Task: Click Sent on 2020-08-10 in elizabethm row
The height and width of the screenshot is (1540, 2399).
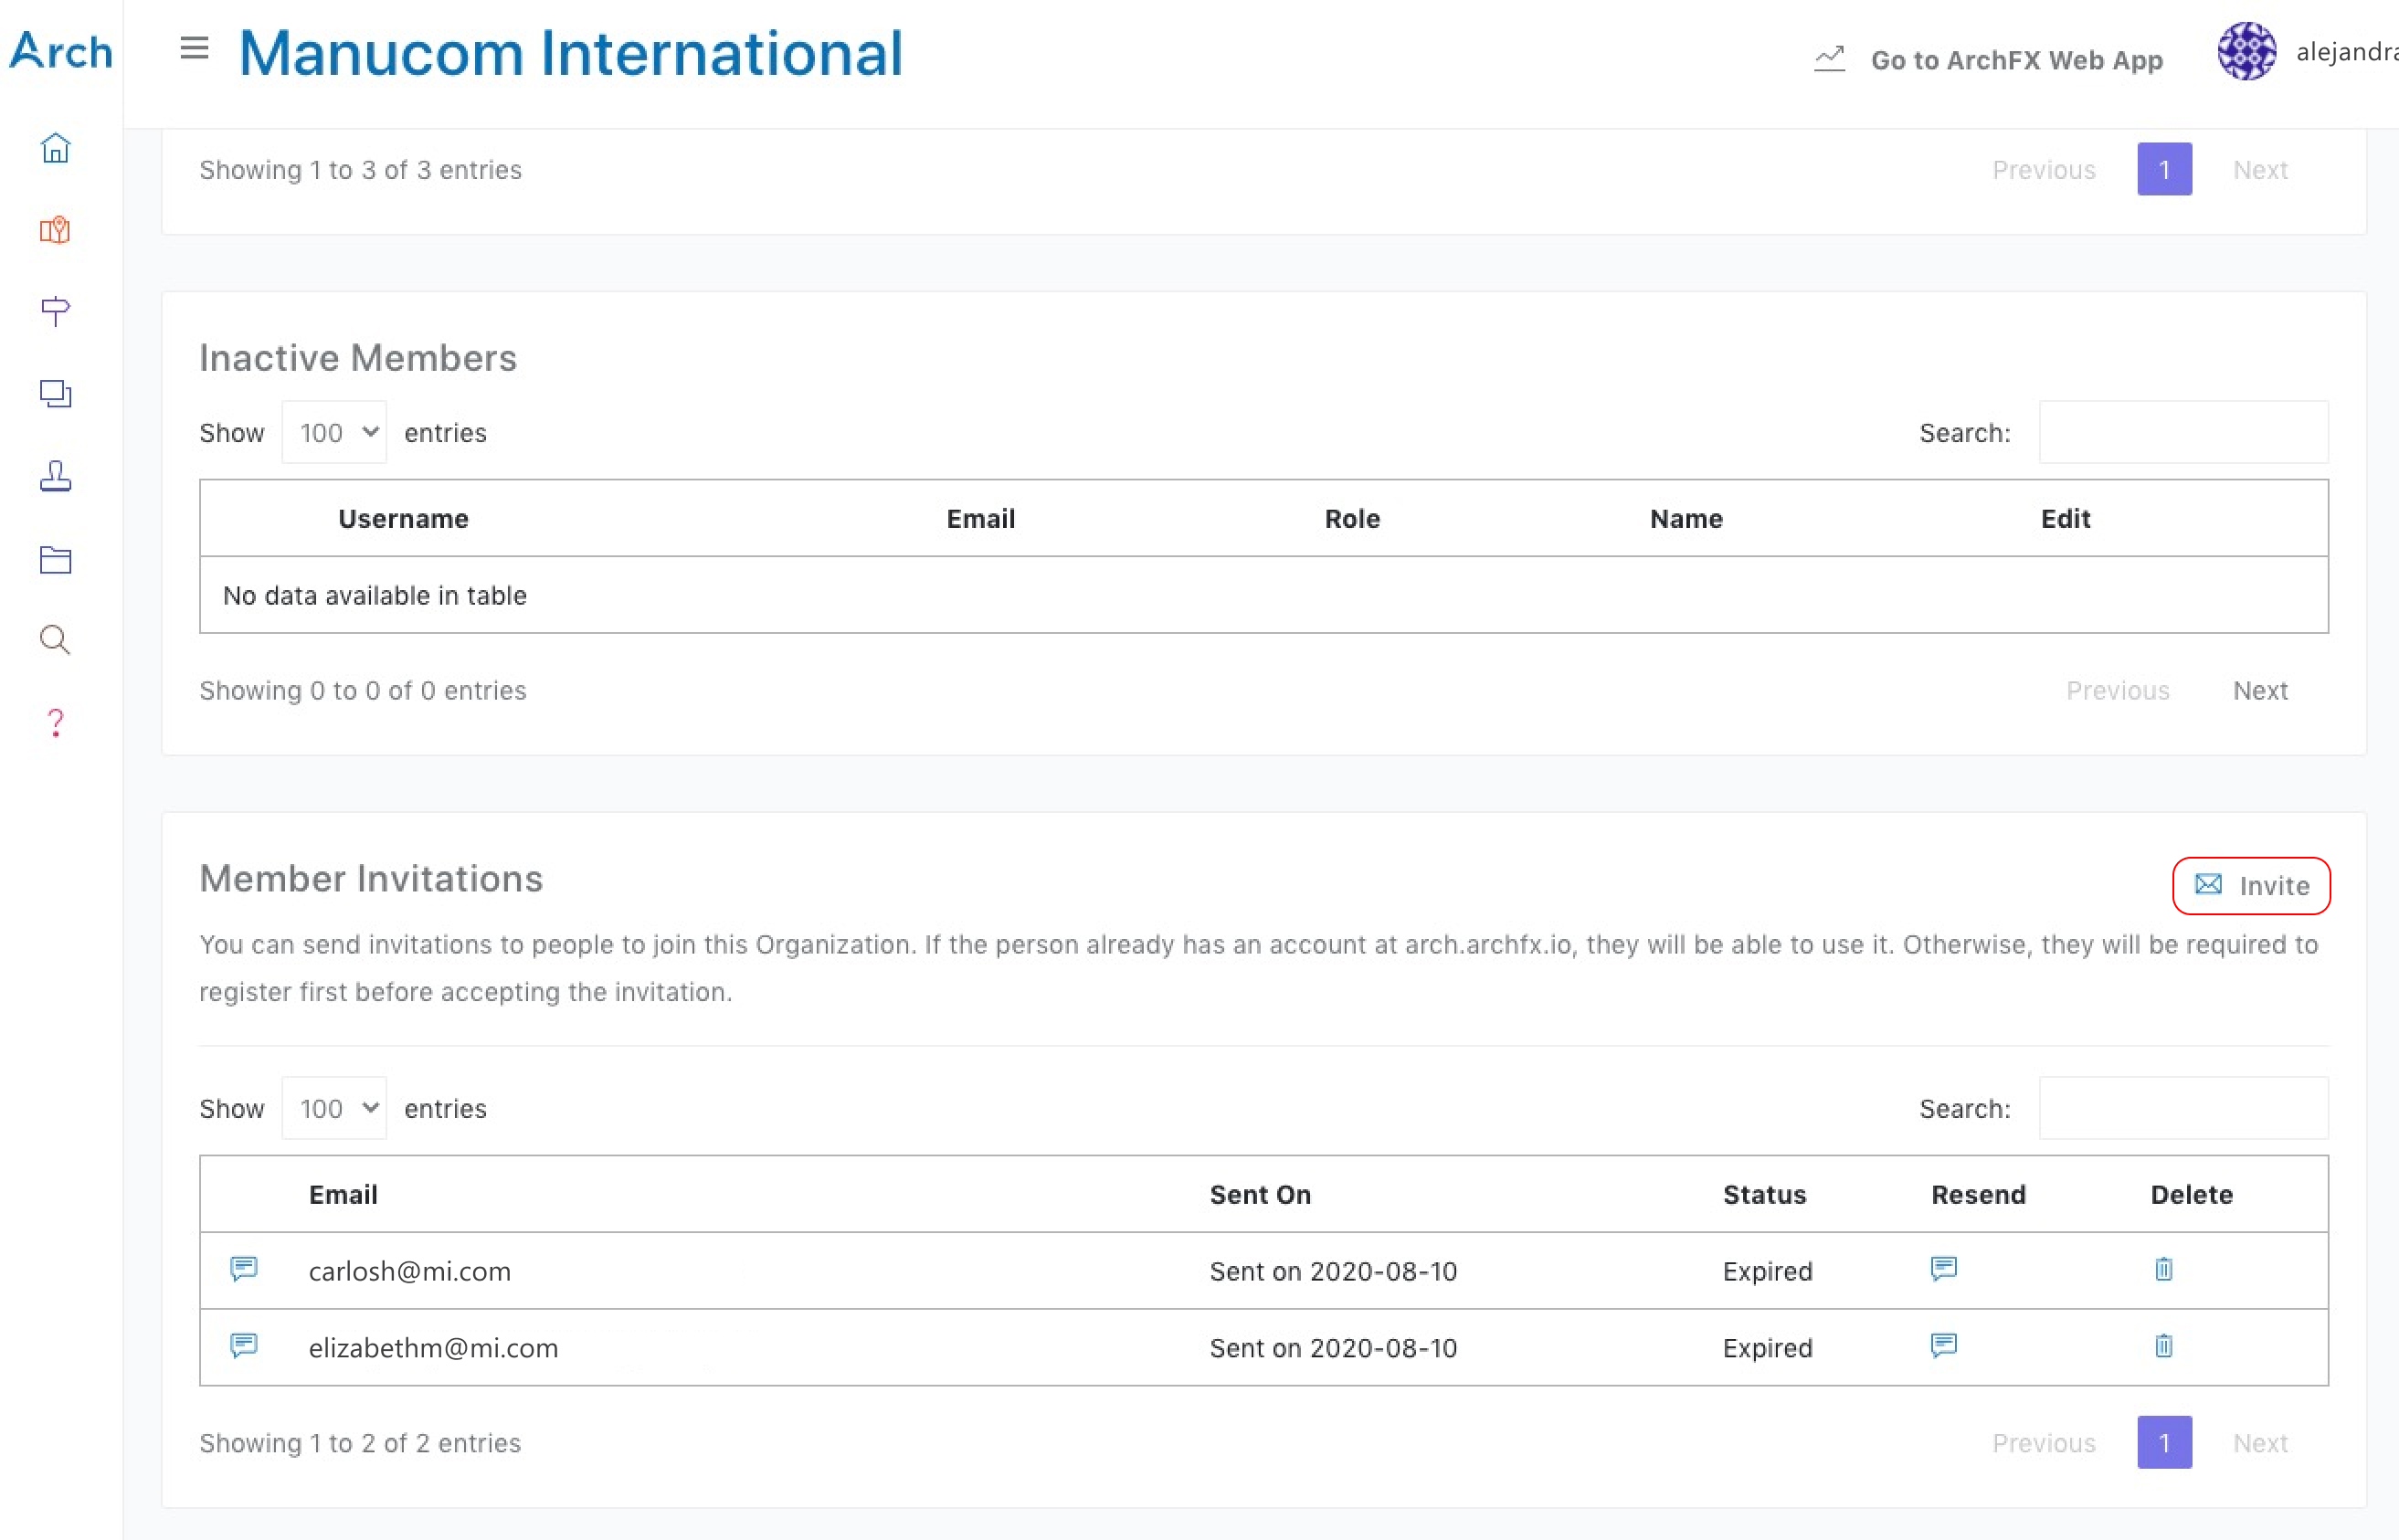Action: pos(1333,1347)
